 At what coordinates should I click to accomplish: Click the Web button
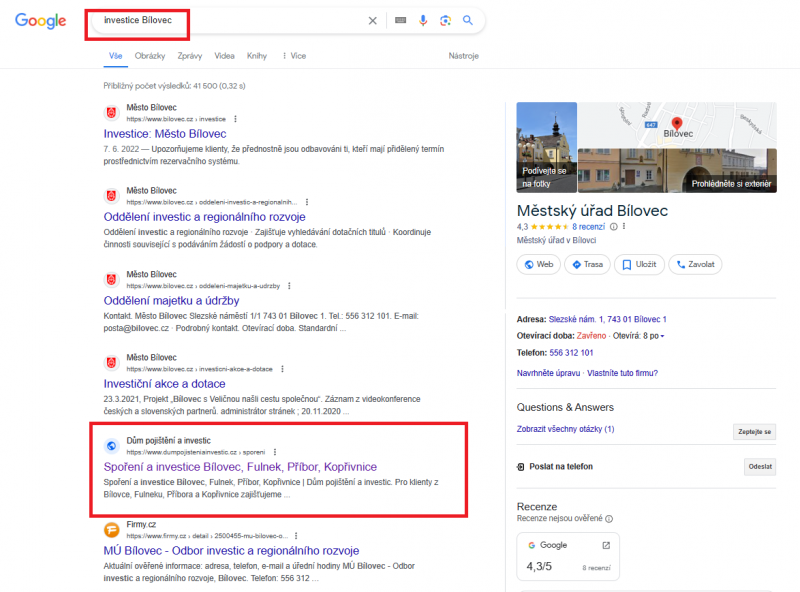pos(539,264)
